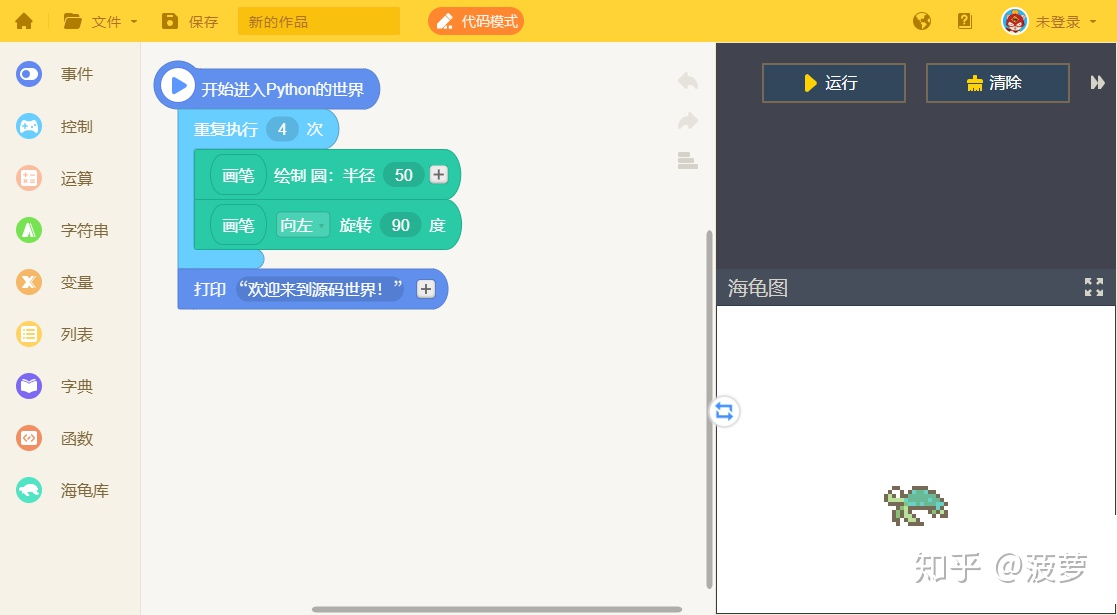Open the 函数 functions category

coord(56,438)
